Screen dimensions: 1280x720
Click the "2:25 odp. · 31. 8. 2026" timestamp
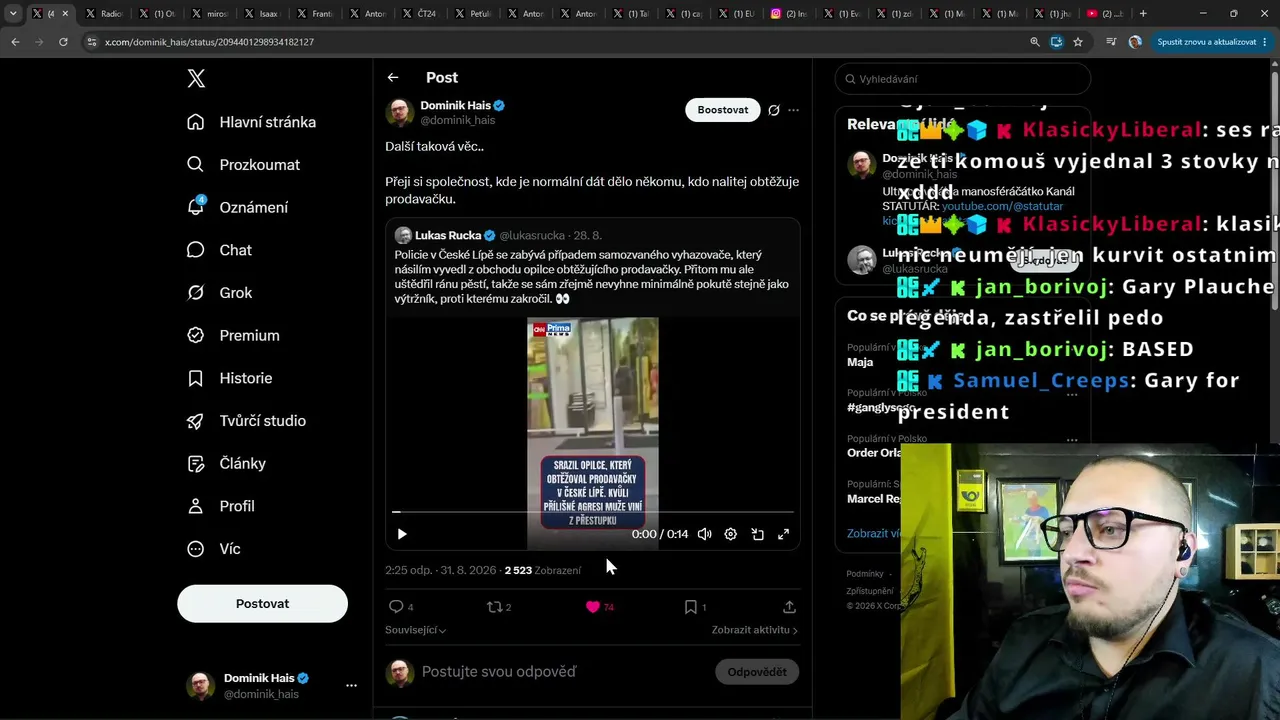(441, 570)
